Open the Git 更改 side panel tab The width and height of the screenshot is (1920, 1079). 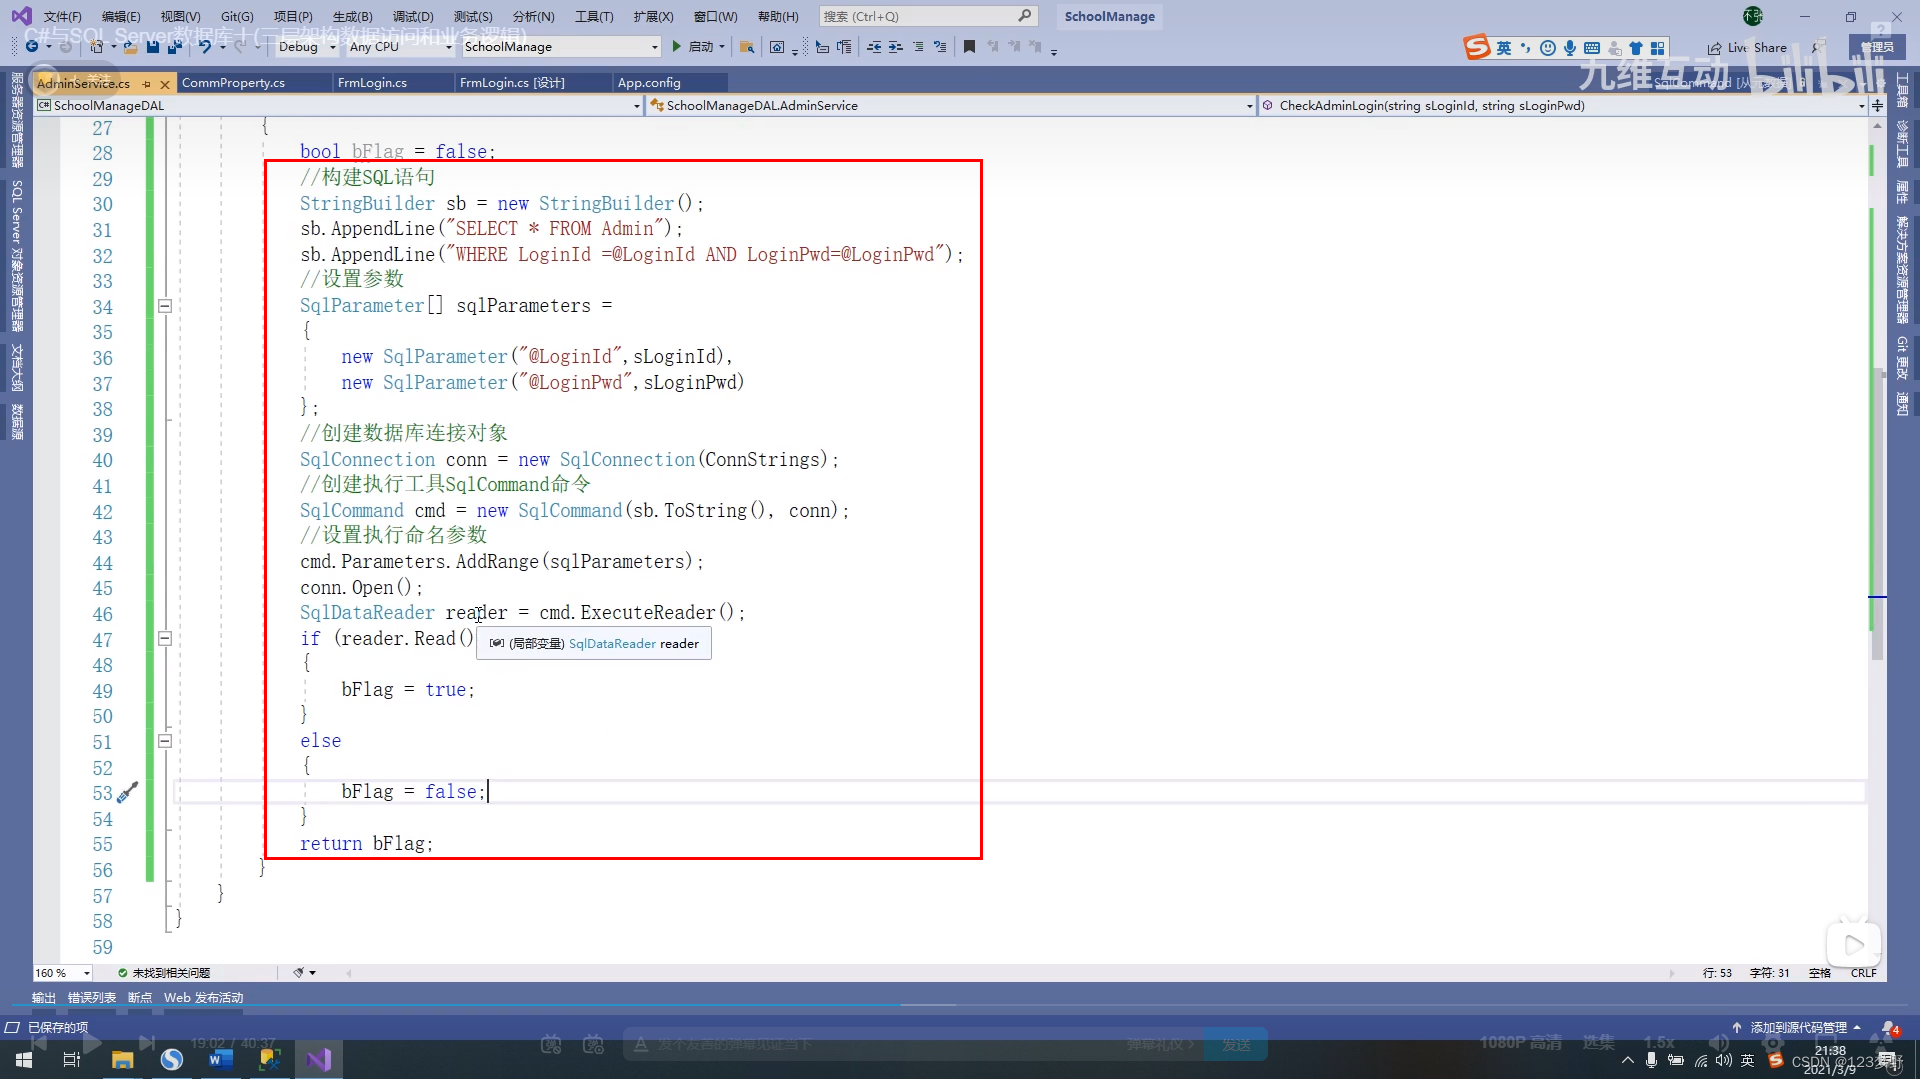1902,358
